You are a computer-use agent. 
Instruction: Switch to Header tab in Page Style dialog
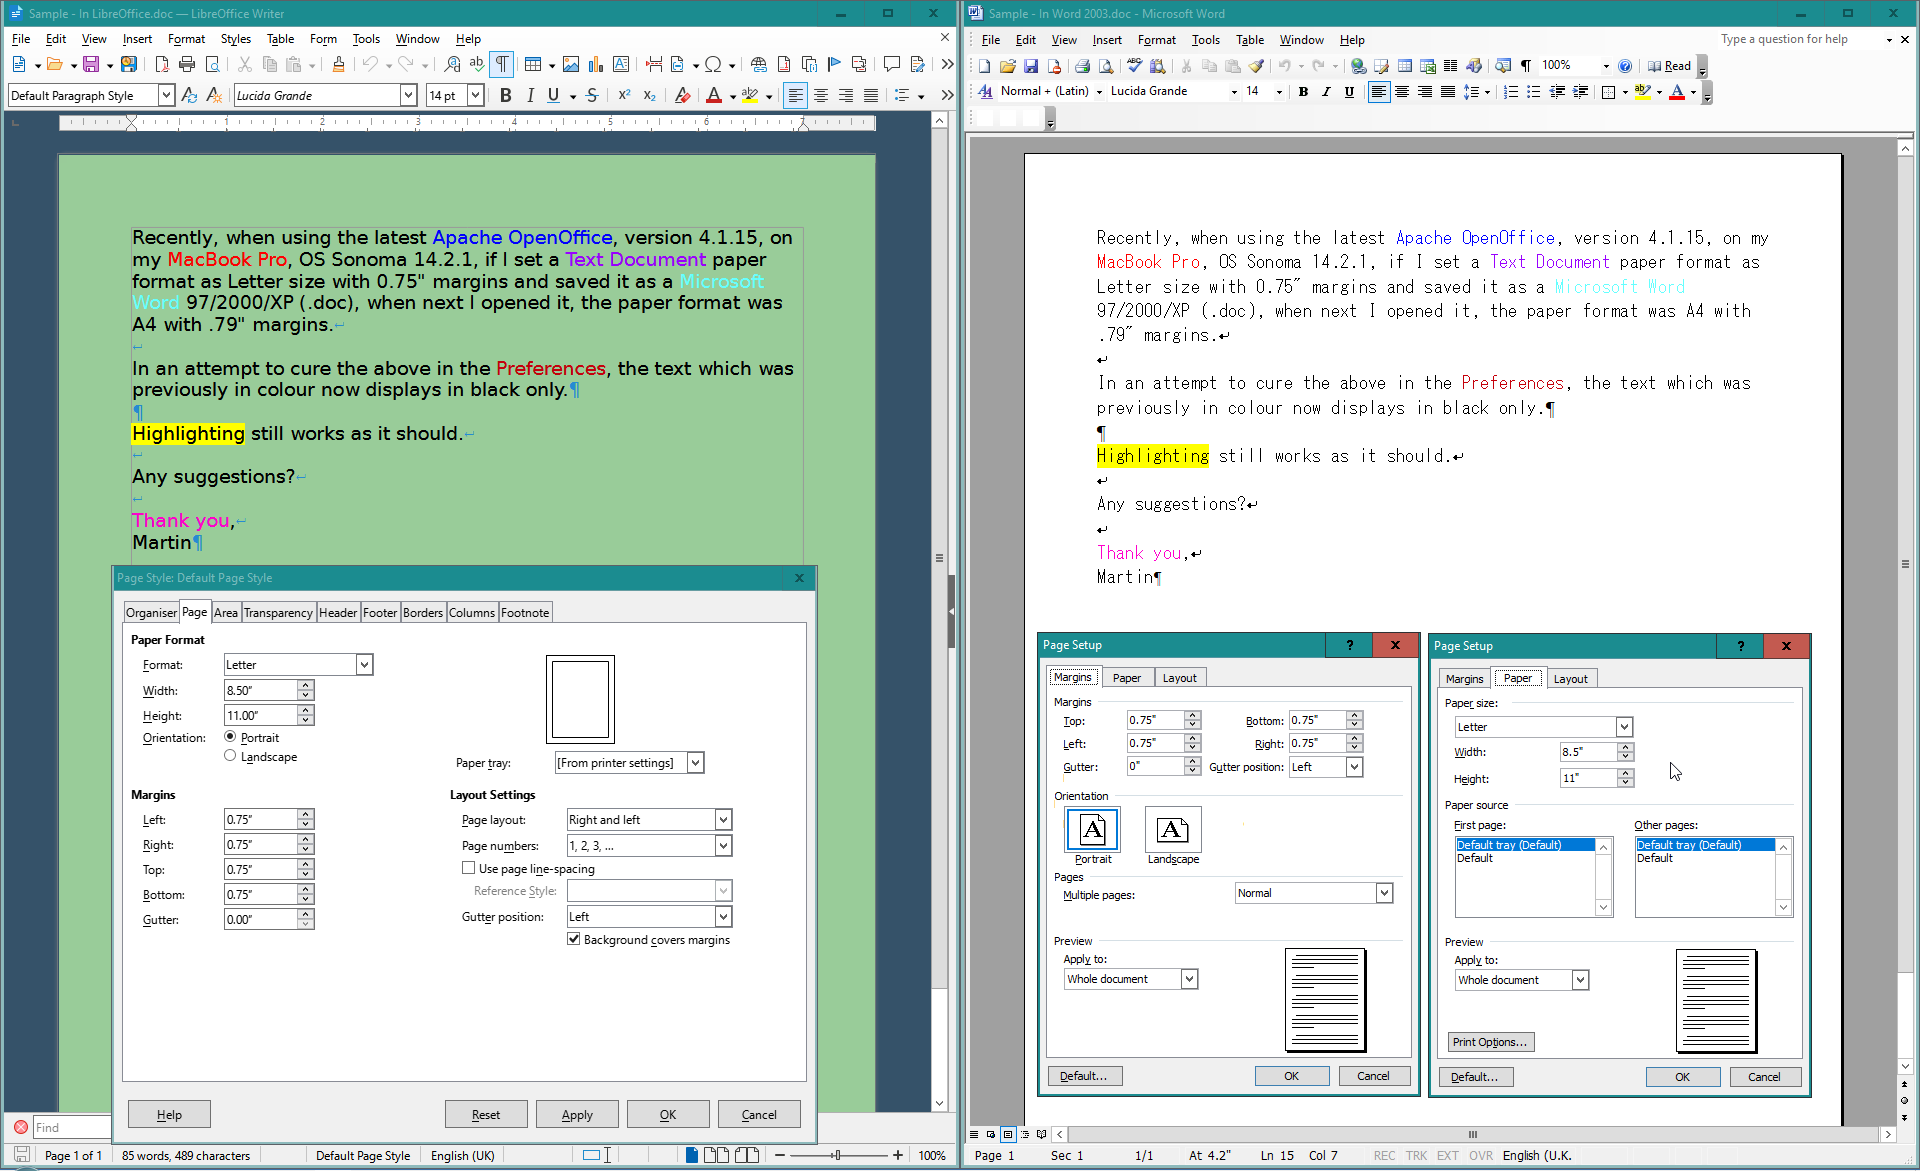338,613
